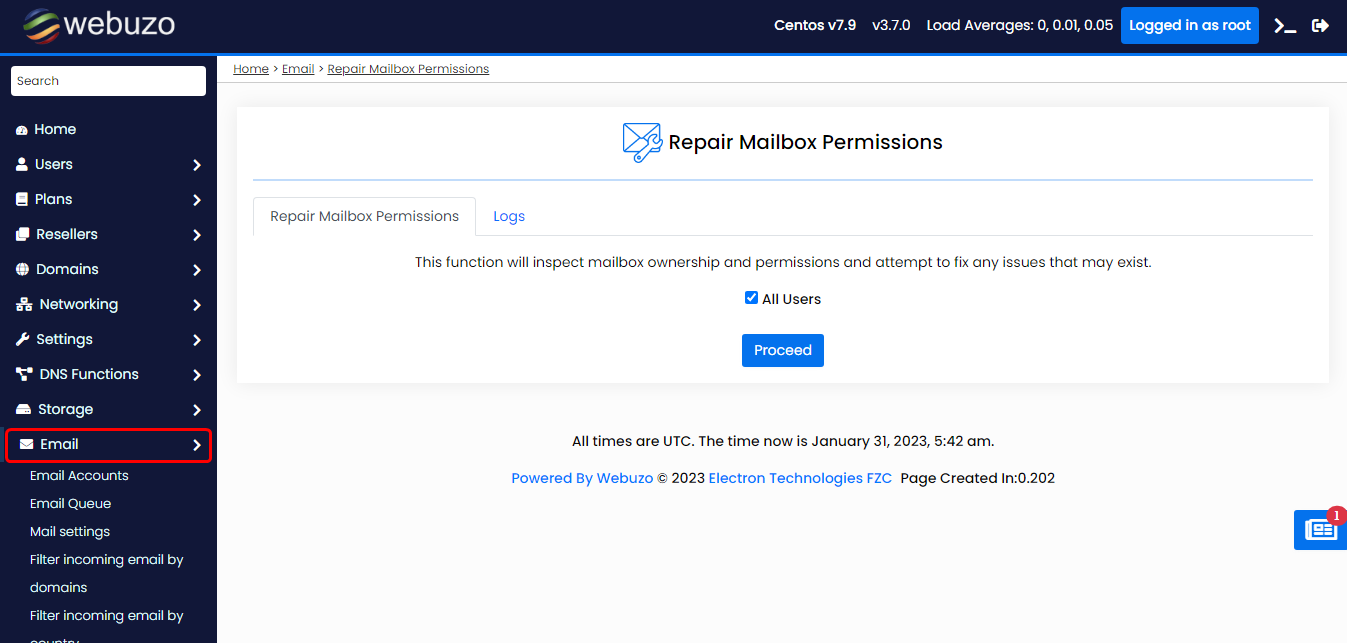
Task: Uncheck the All Users checkbox
Action: click(x=751, y=297)
